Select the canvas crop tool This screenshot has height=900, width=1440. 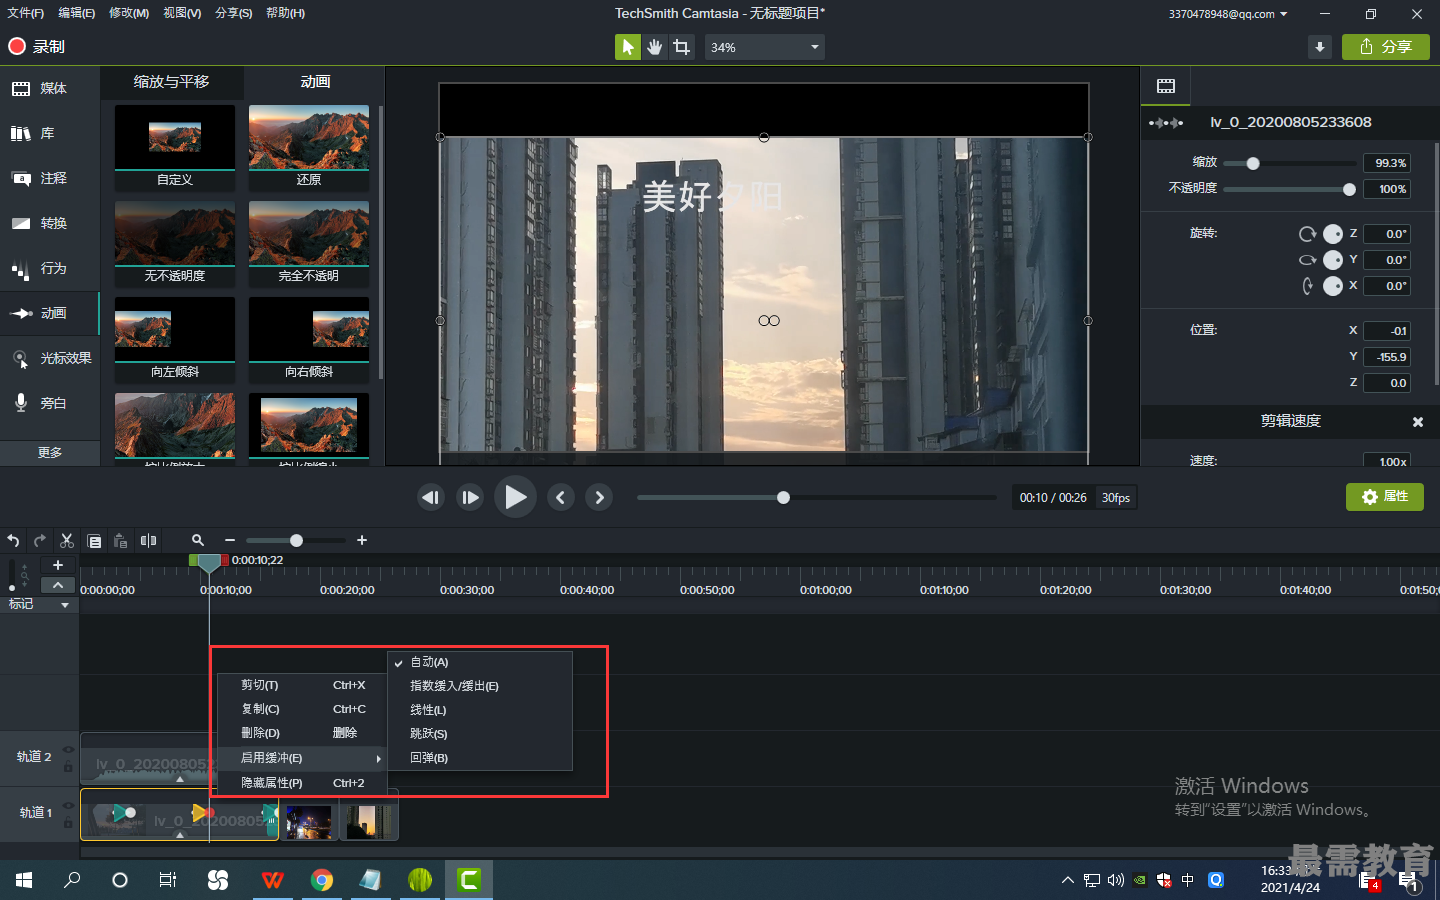pos(682,47)
